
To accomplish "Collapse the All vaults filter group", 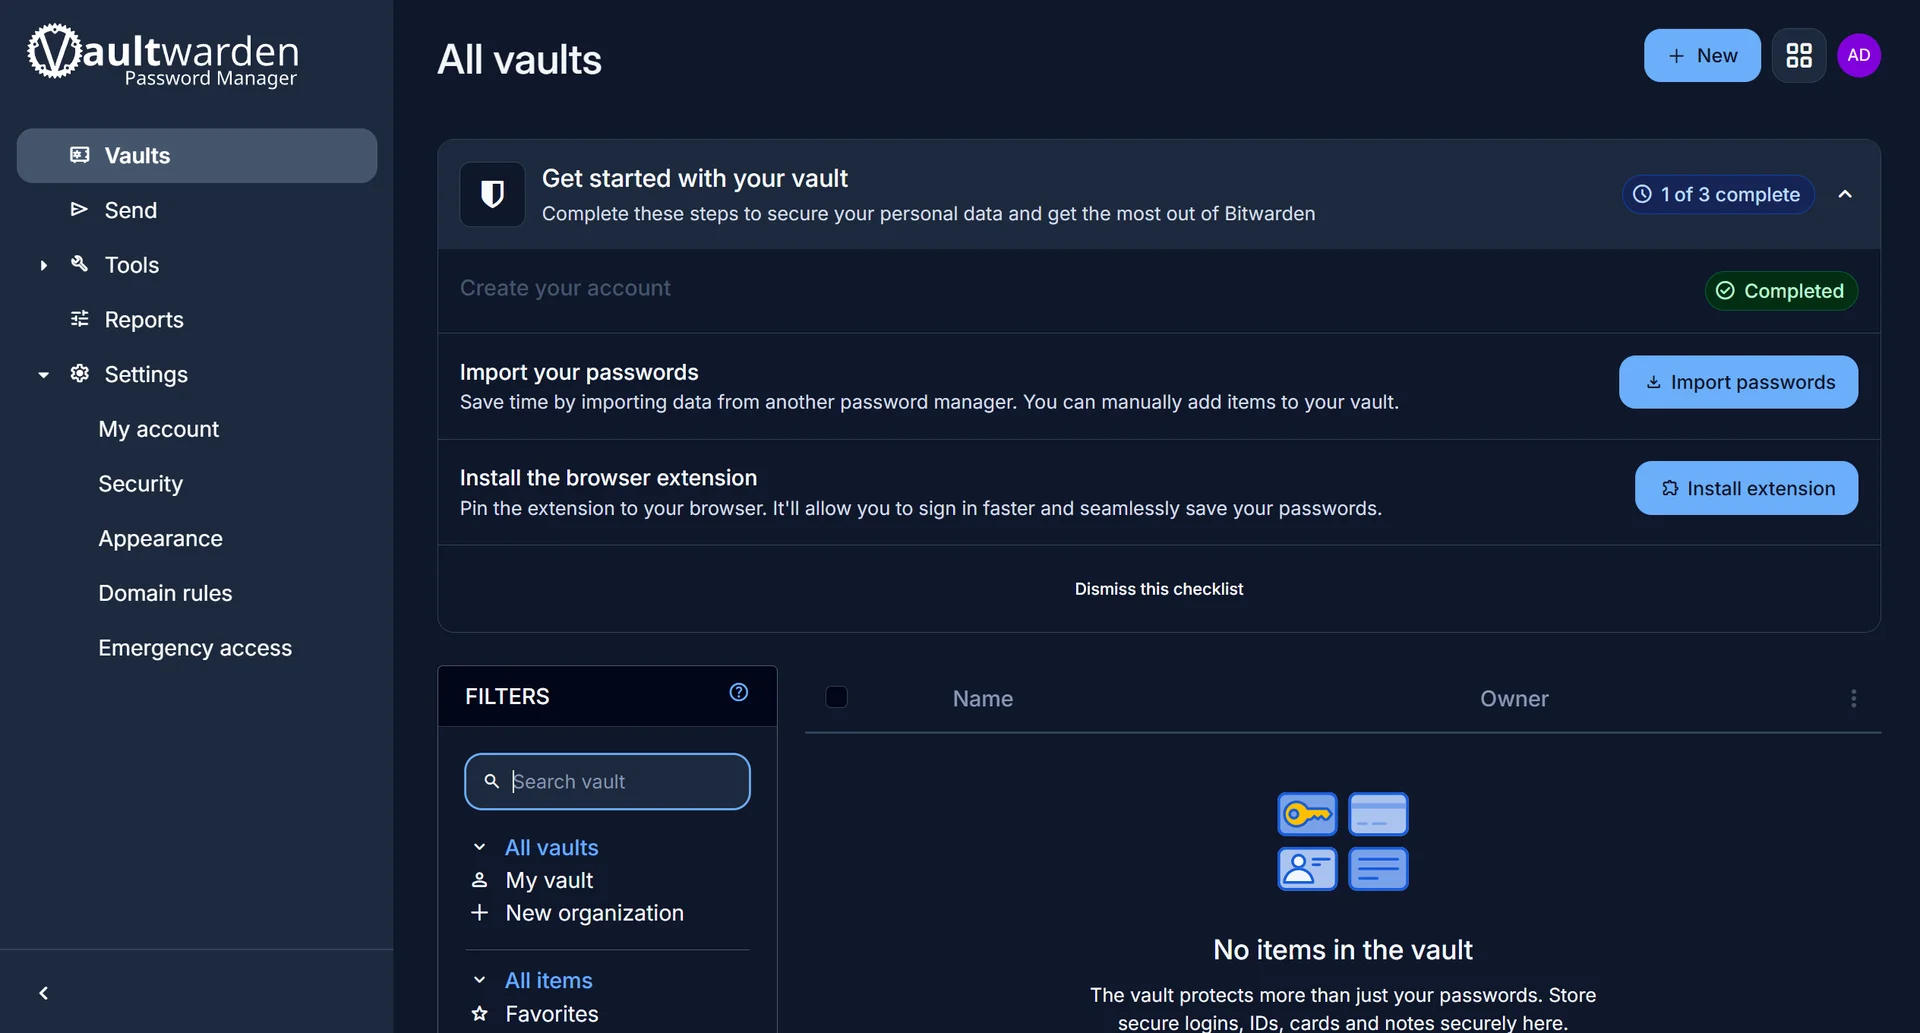I will (480, 847).
